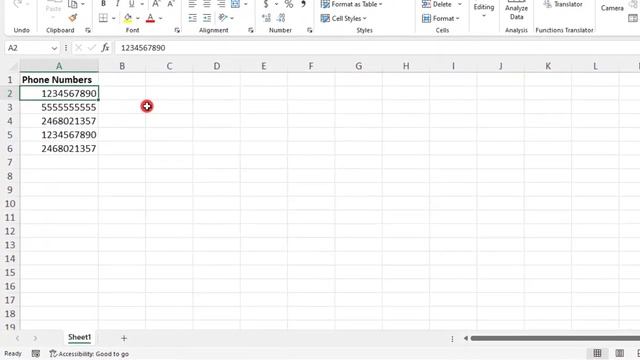Apply Accounting number format dollar sign
Screen dimensions: 640x360
coord(266,4)
